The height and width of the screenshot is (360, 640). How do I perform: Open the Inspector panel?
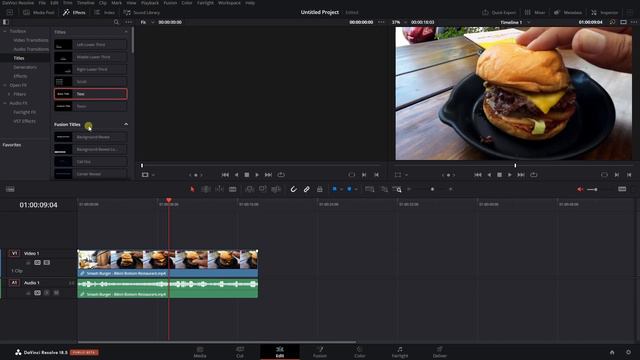(x=604, y=13)
